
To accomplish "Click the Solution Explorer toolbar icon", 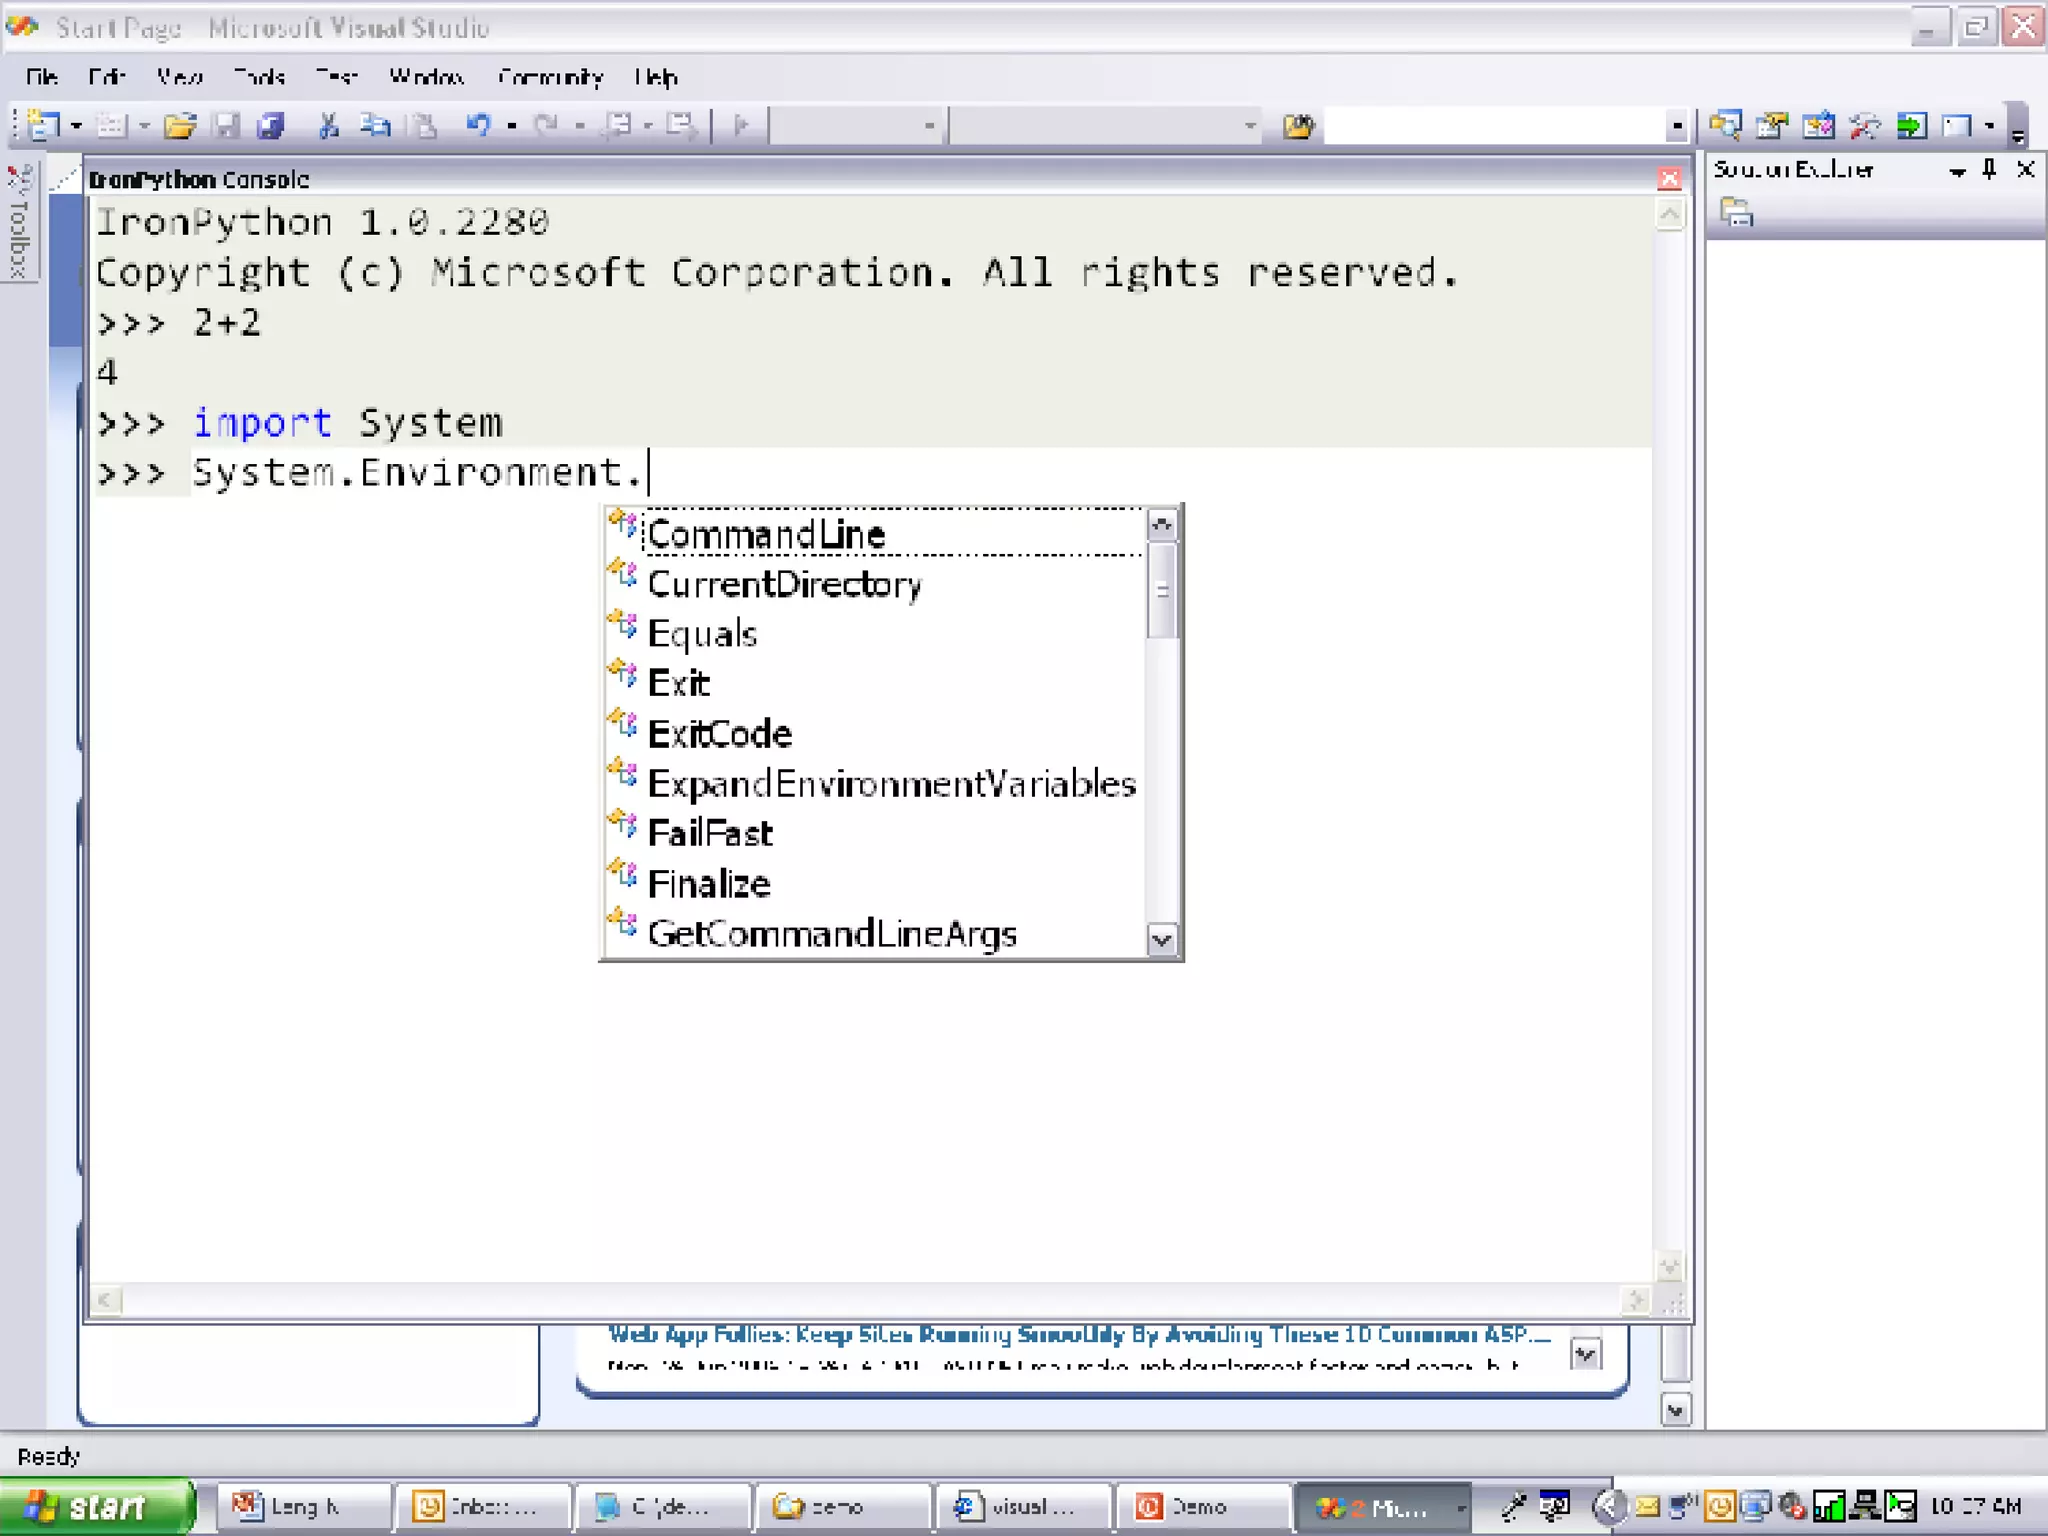I will coord(1725,125).
